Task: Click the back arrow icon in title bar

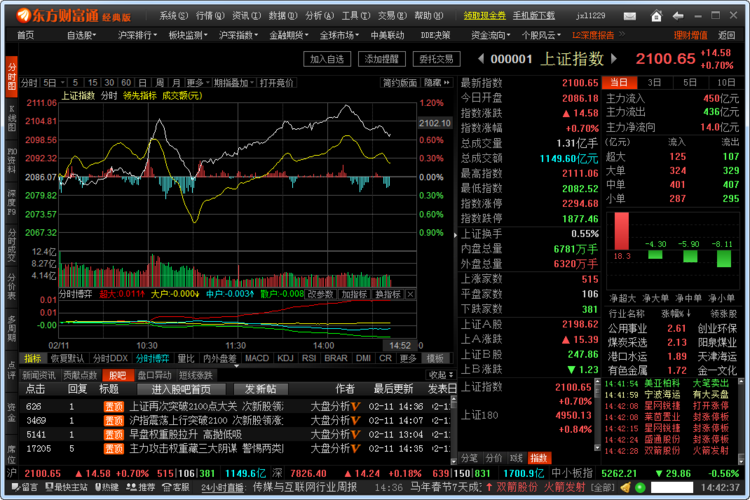Action: [x=678, y=16]
